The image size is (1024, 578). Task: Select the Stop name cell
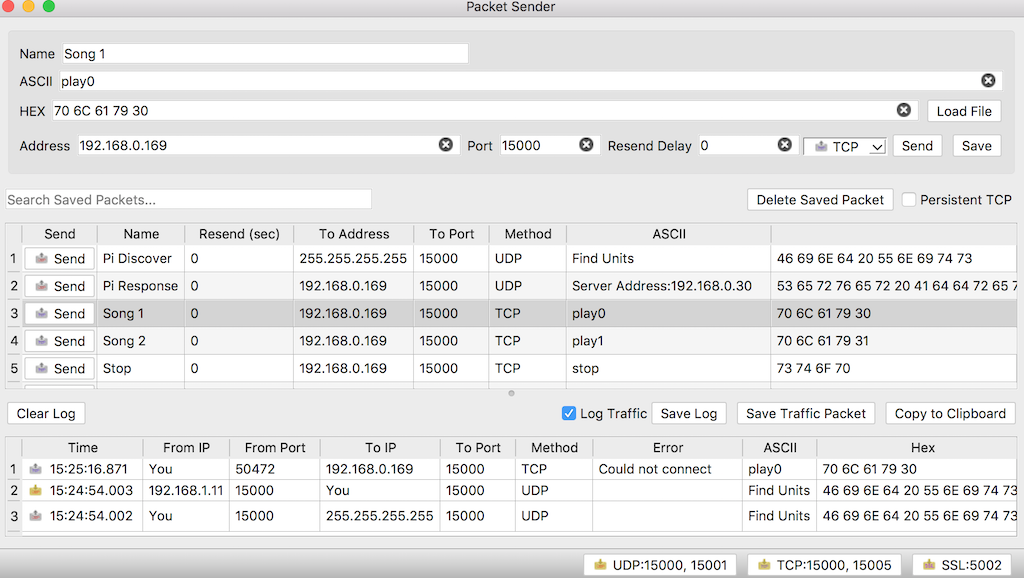141,368
